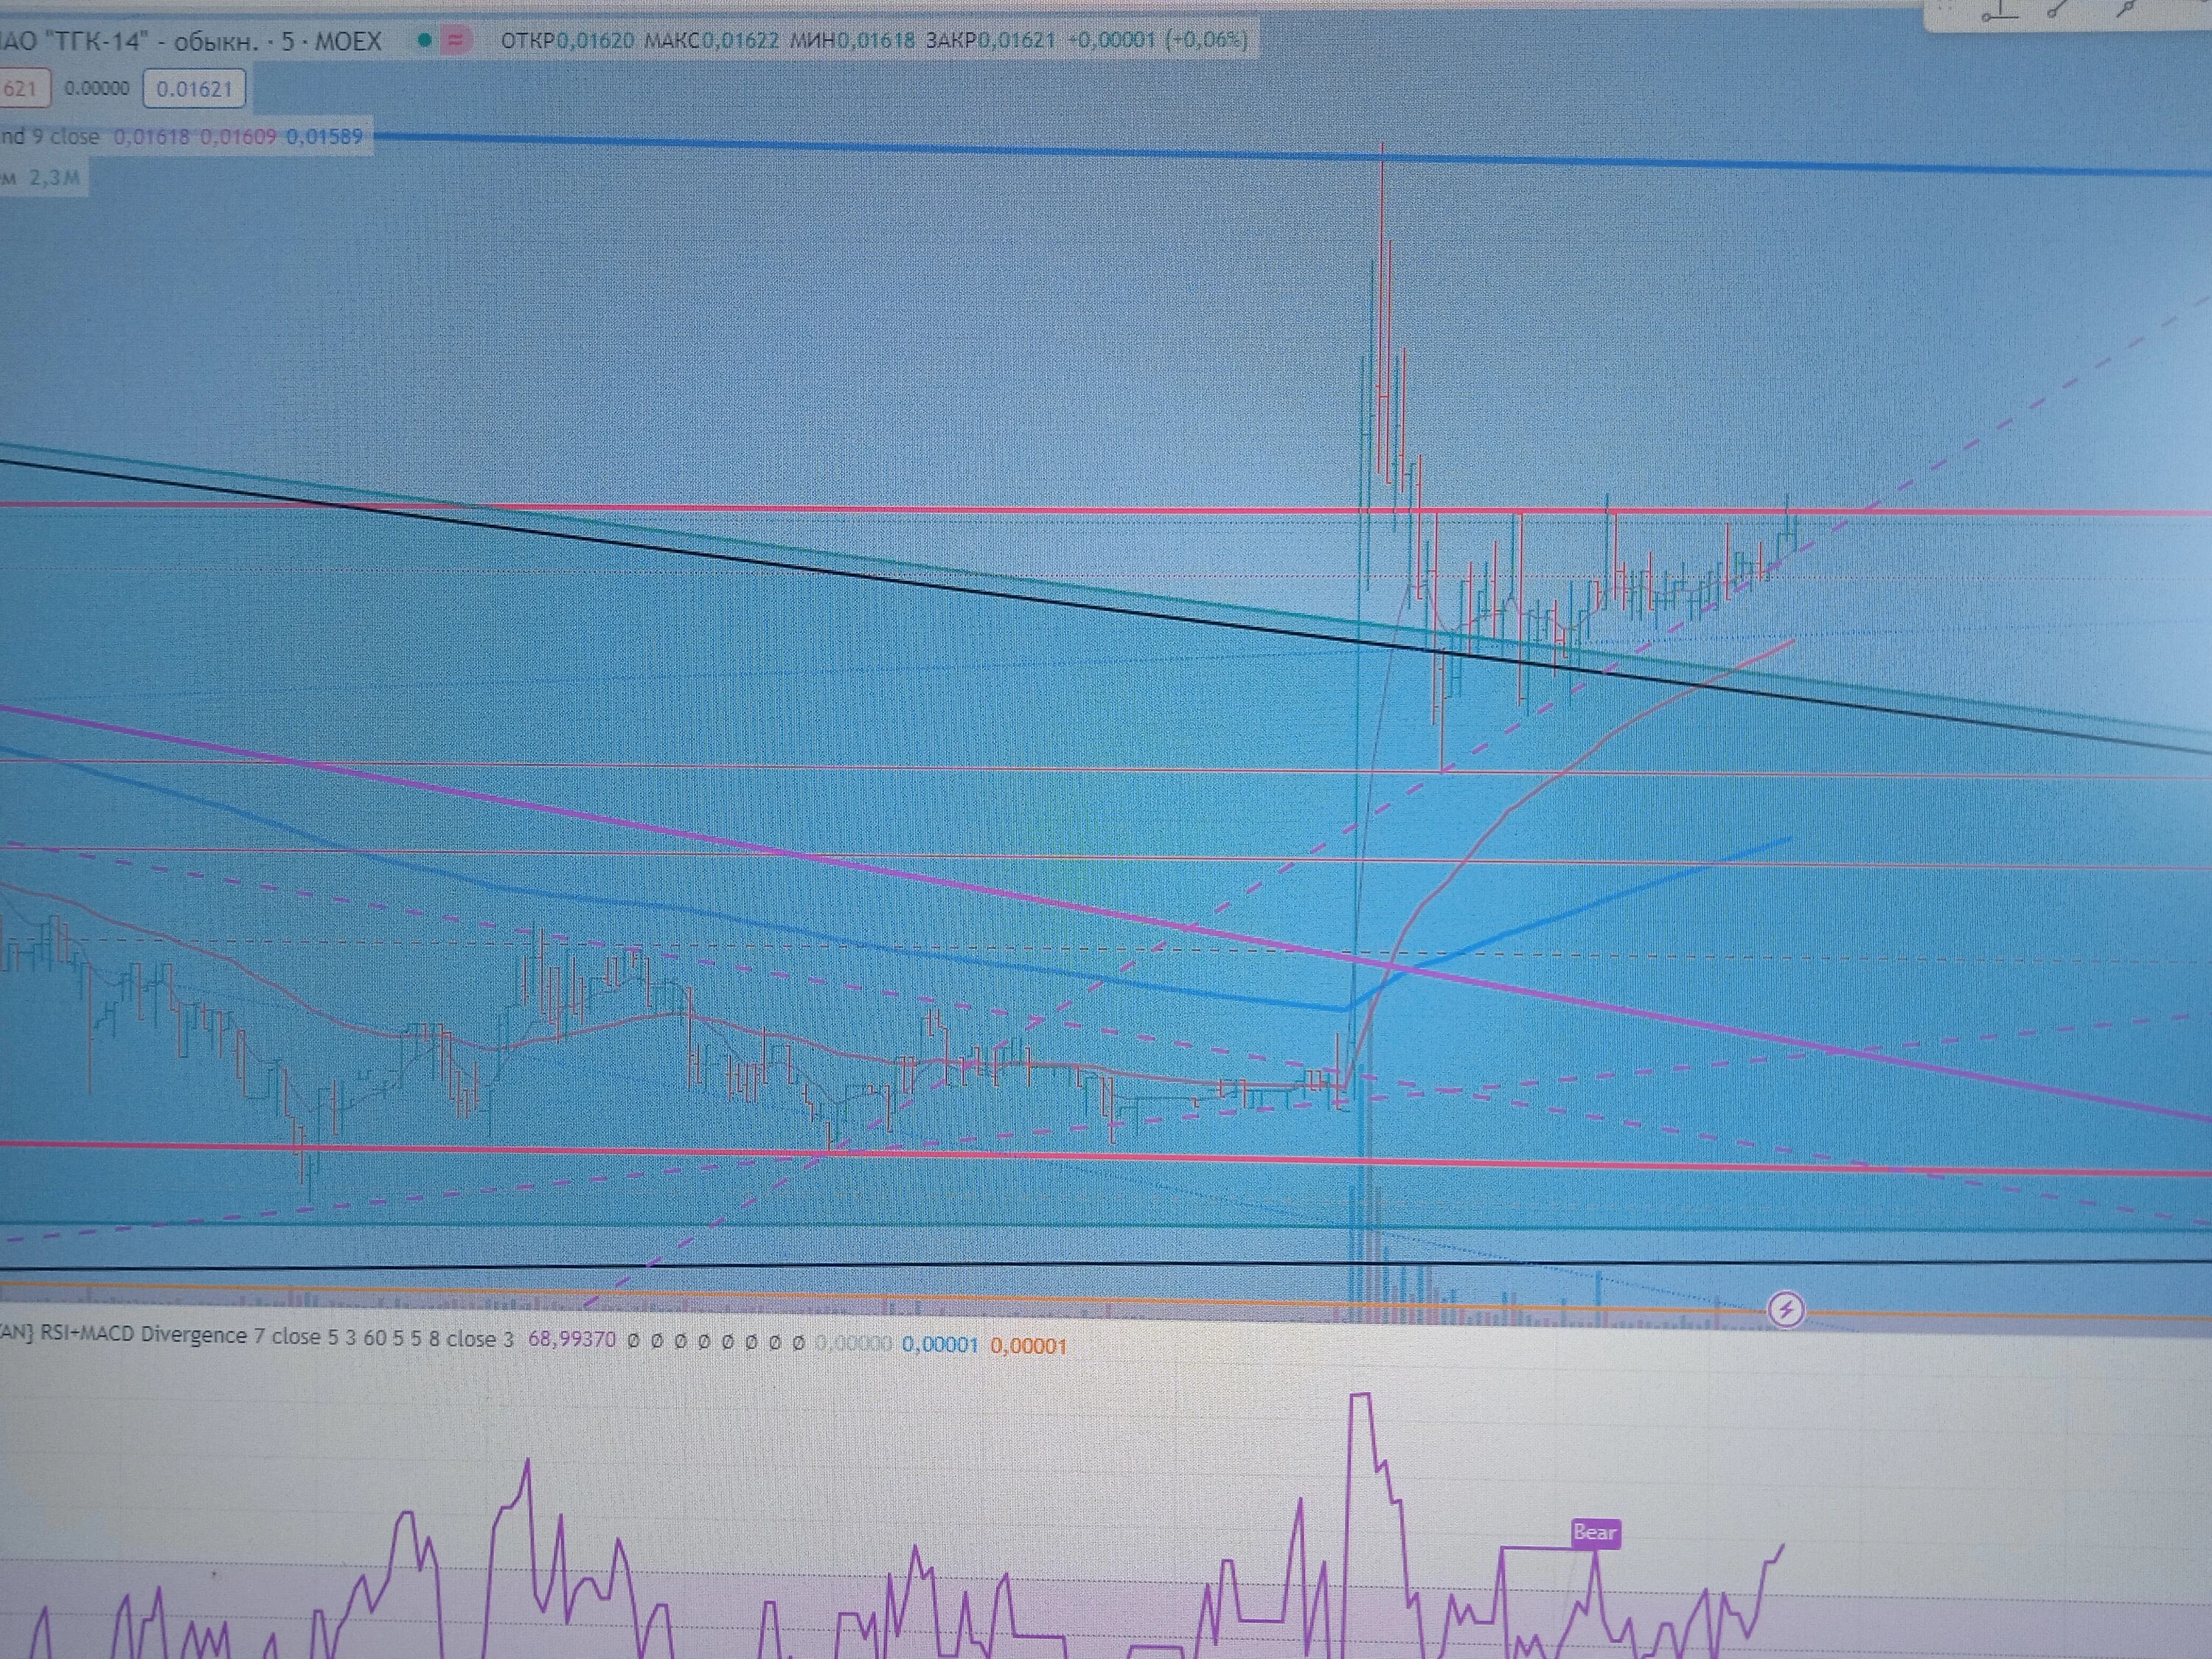Click the lightning bolt event marker icon
Screen dimensions: 2212x1659
1785,1308
